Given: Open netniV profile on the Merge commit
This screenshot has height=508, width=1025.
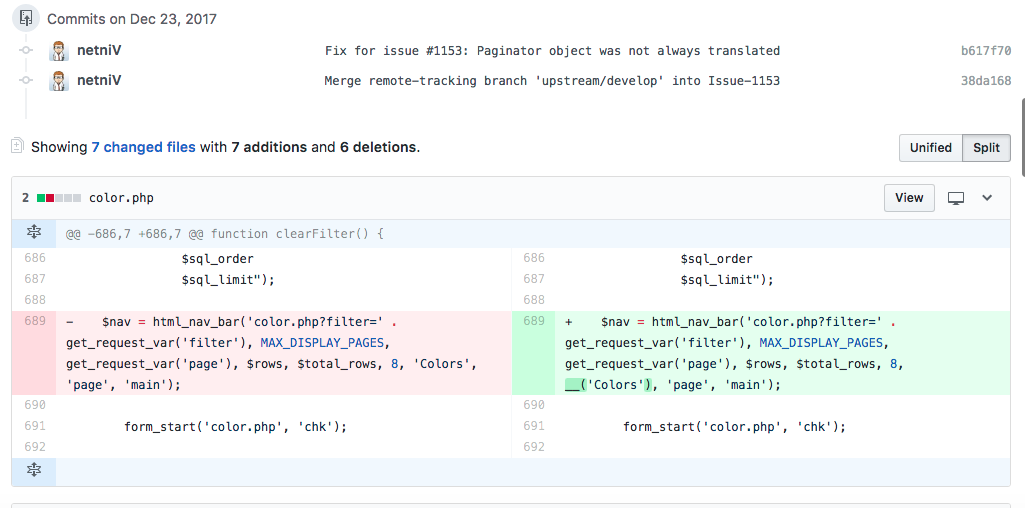Looking at the screenshot, I should pos(99,80).
